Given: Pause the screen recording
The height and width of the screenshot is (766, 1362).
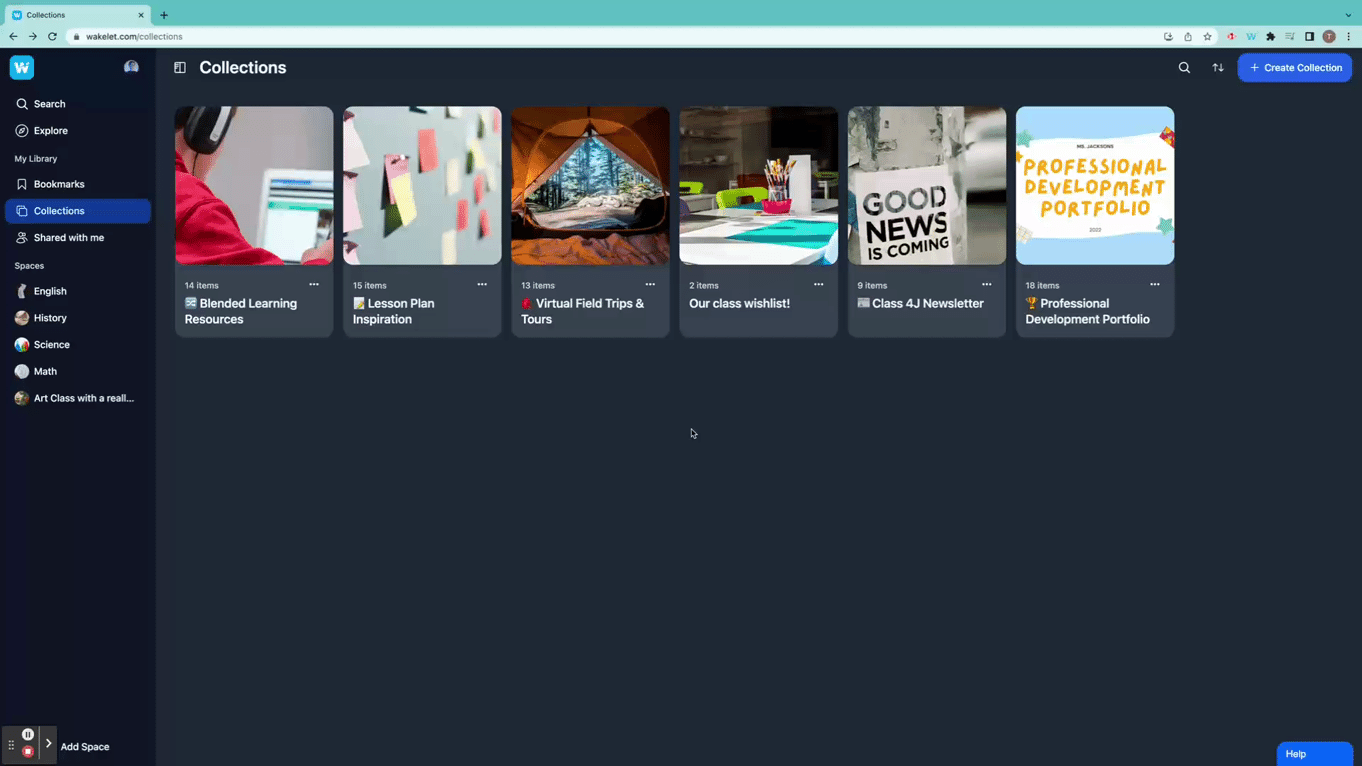Looking at the screenshot, I should point(28,735).
